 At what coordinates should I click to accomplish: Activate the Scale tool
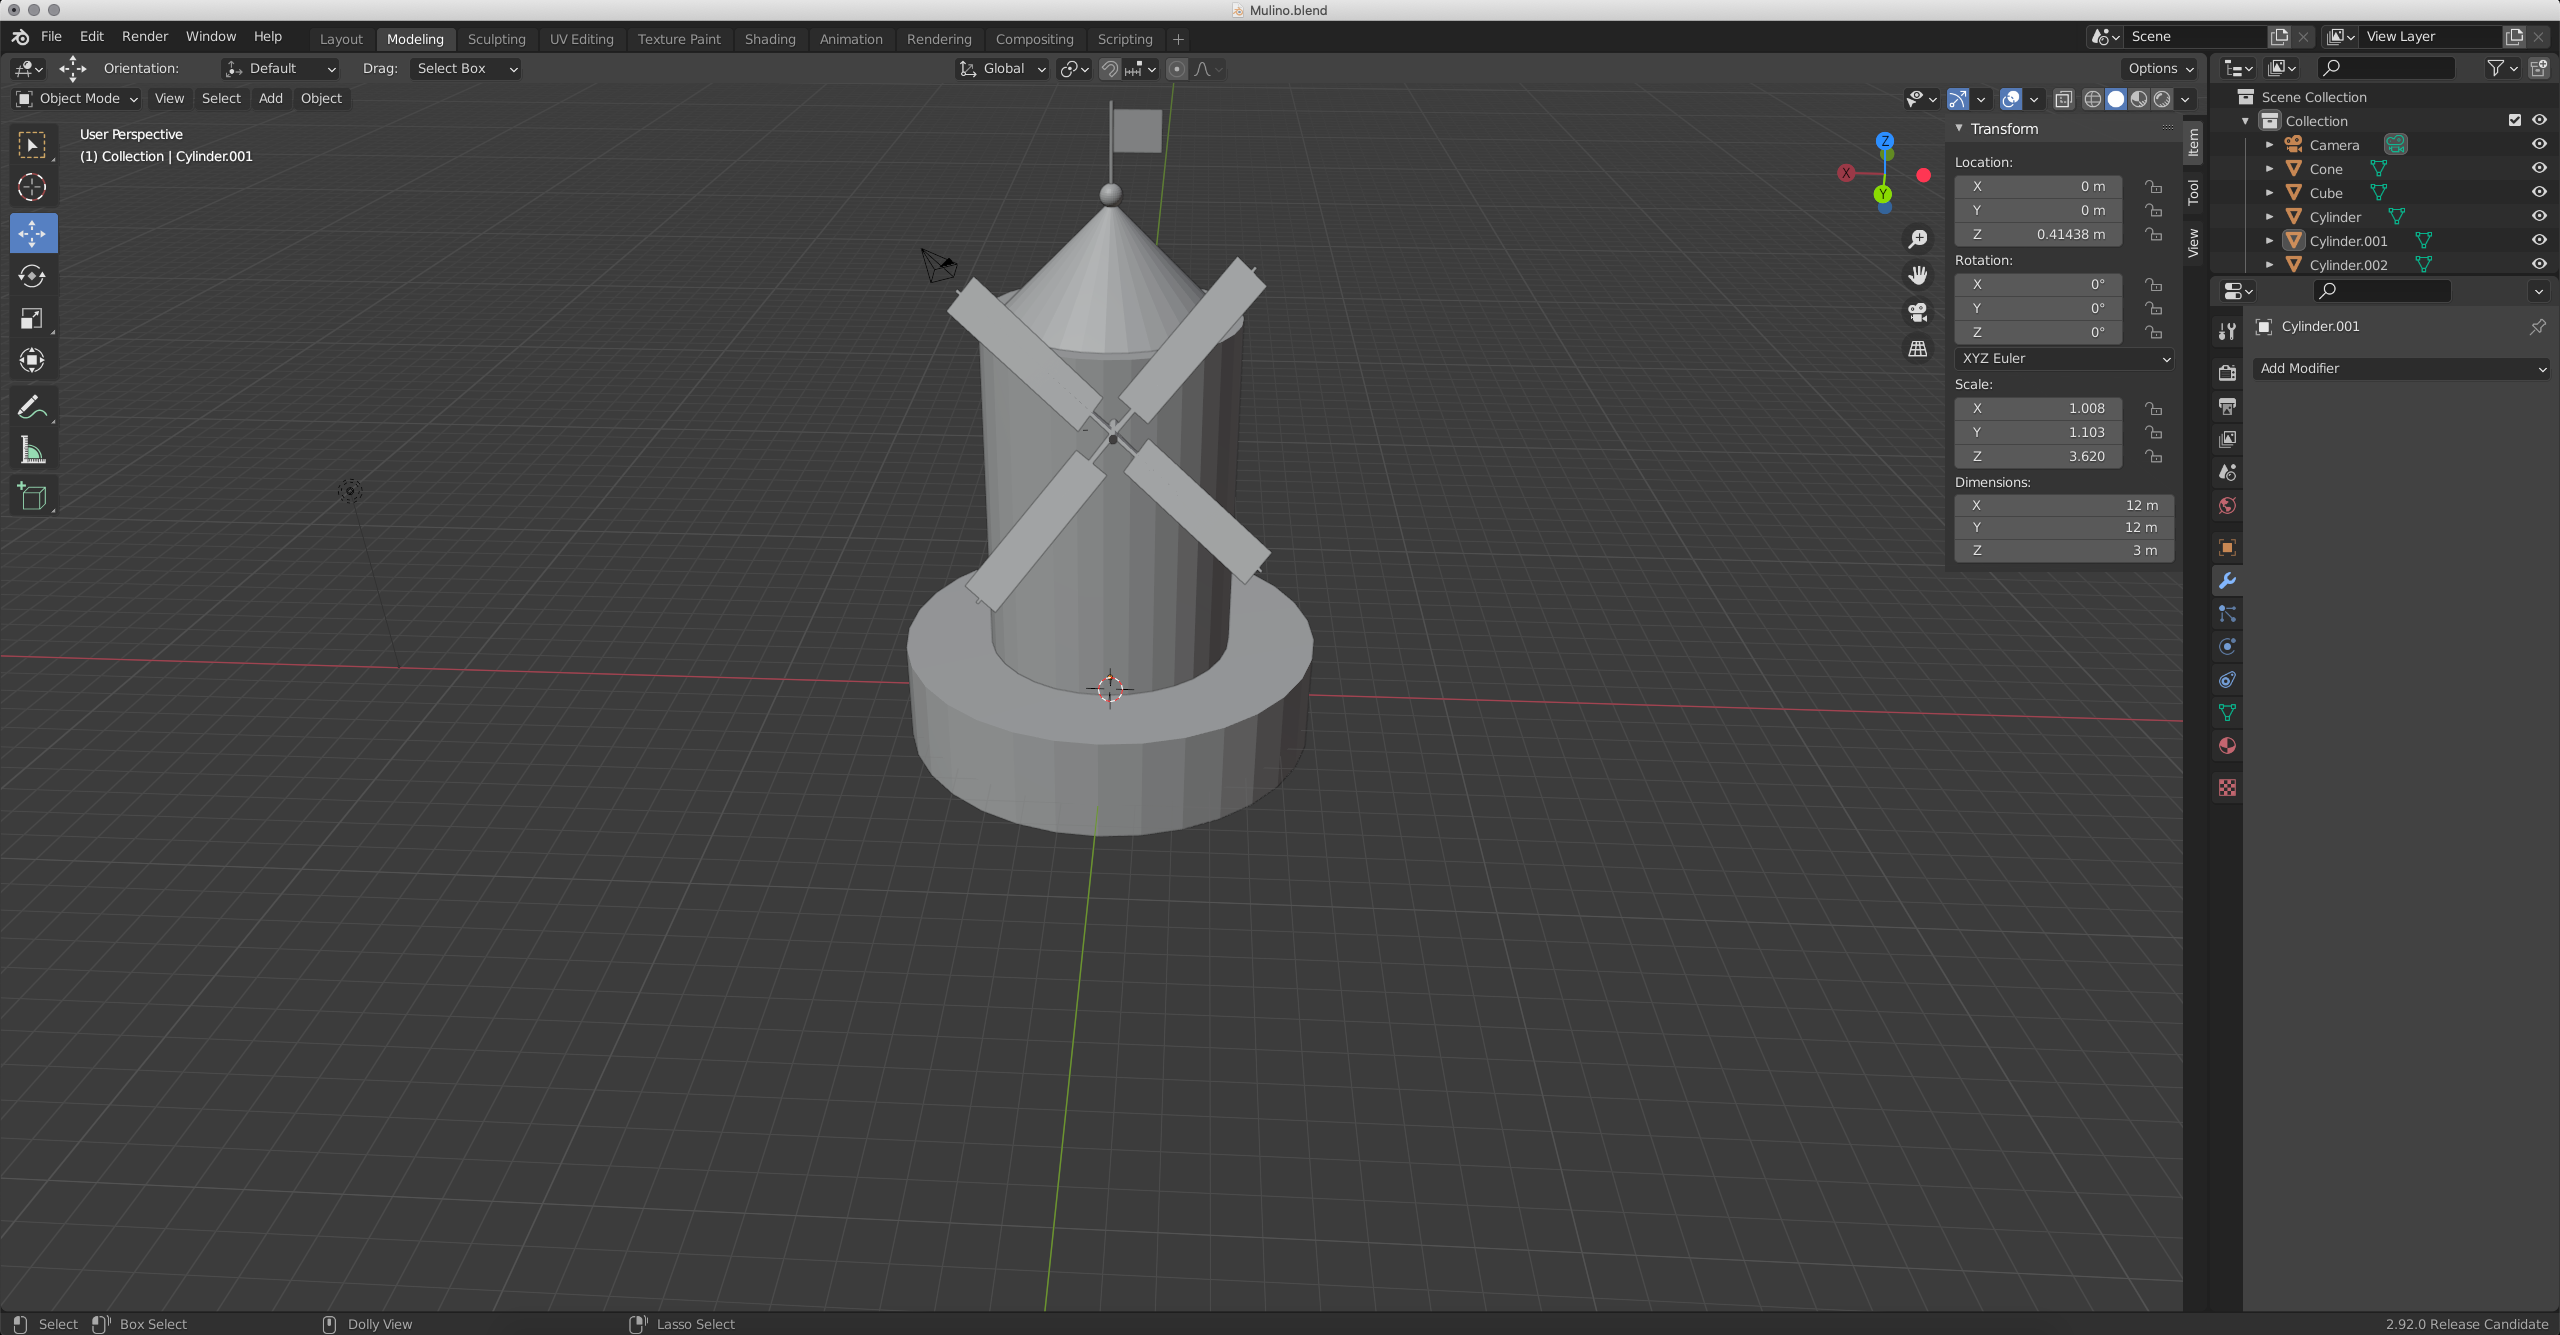(32, 319)
